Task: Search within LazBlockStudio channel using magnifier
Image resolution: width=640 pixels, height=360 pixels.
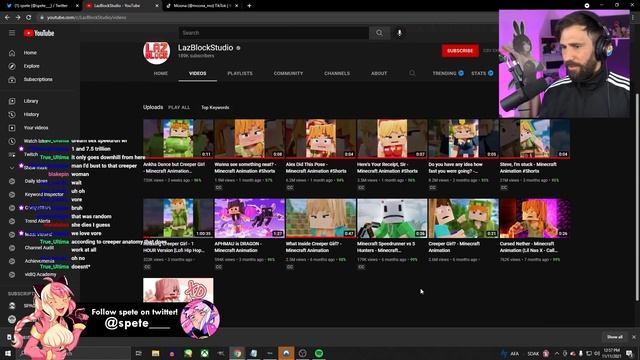Action: [412, 73]
